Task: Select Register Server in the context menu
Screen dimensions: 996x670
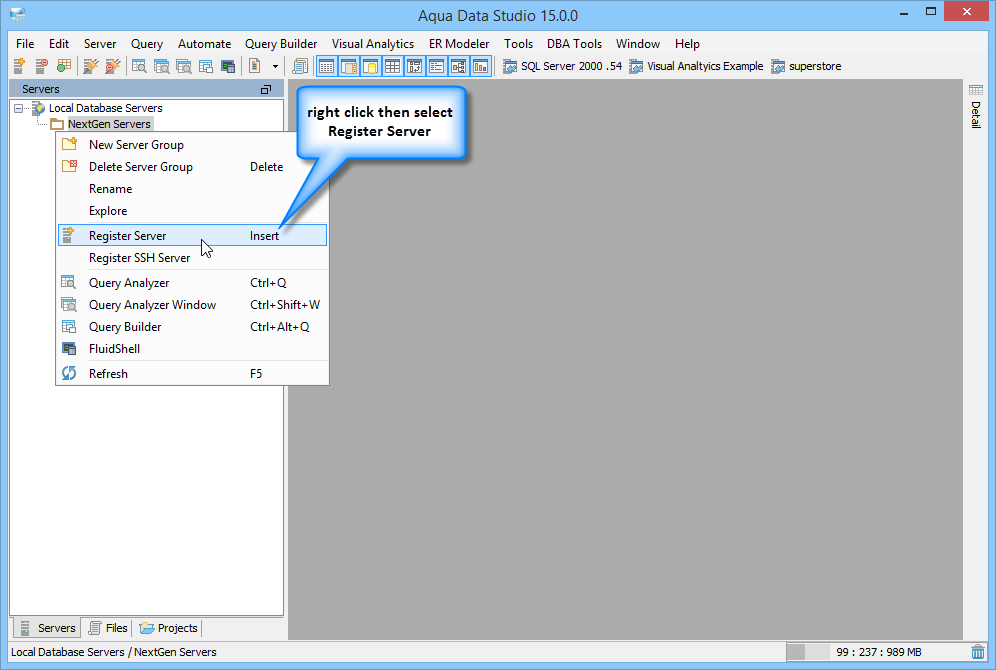Action: [192, 236]
